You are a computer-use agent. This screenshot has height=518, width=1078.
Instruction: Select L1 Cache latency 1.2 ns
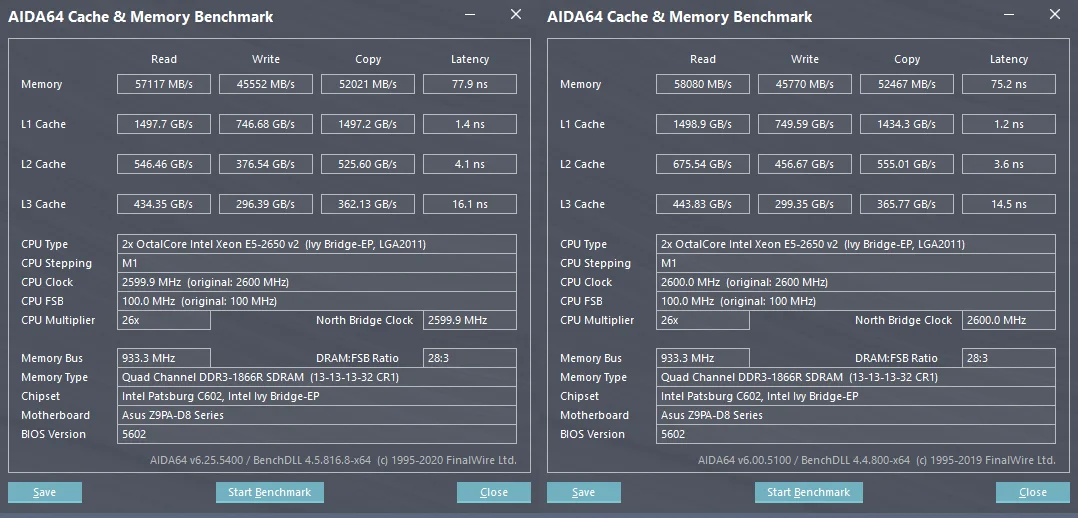tap(1009, 124)
